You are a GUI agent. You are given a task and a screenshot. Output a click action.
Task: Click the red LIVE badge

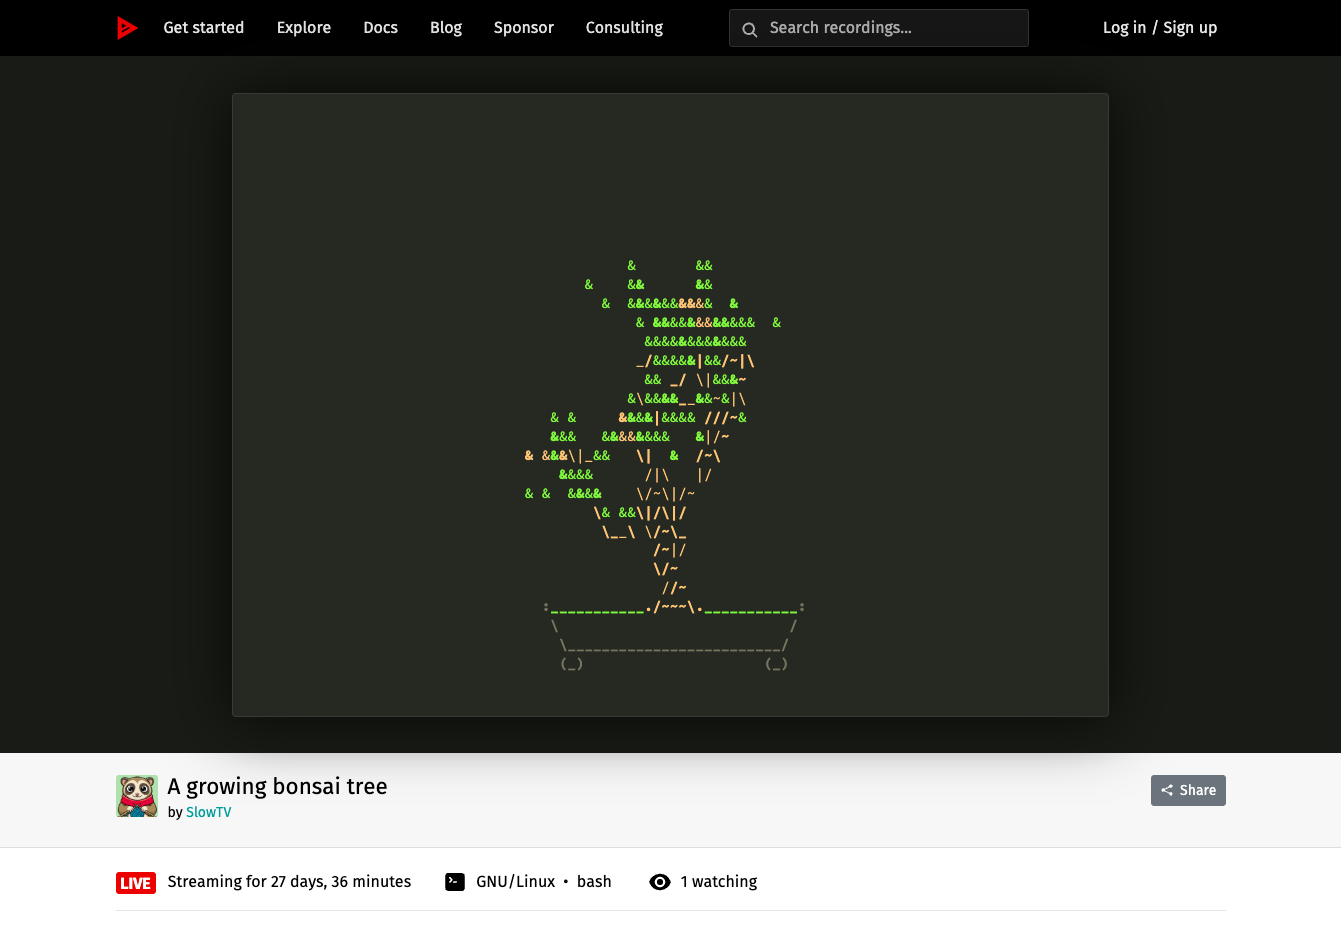136,883
